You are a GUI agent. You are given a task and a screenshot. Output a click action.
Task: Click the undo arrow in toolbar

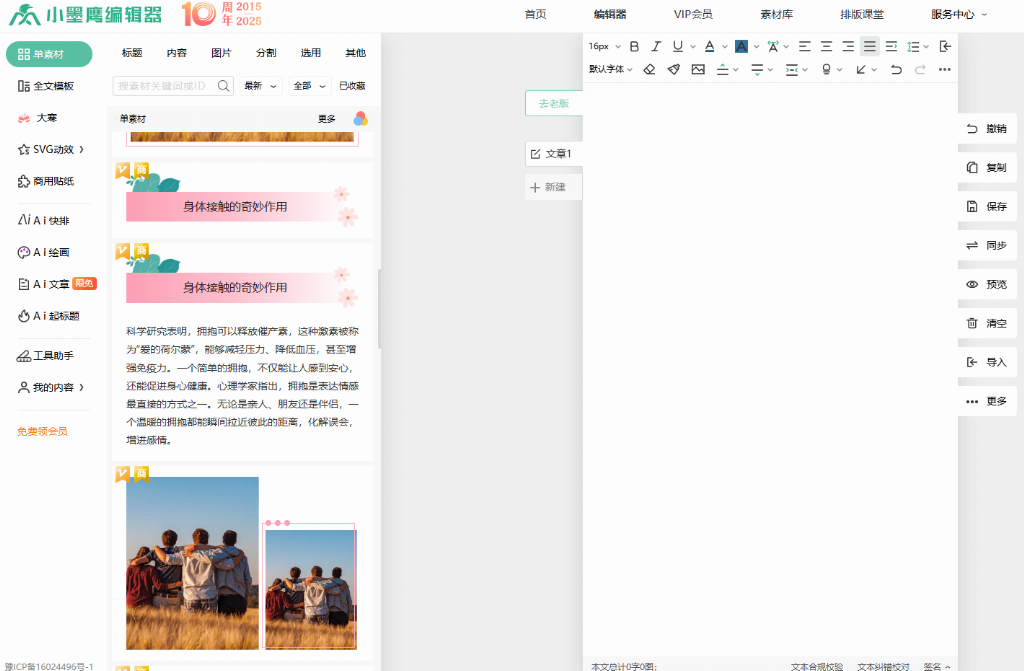896,69
